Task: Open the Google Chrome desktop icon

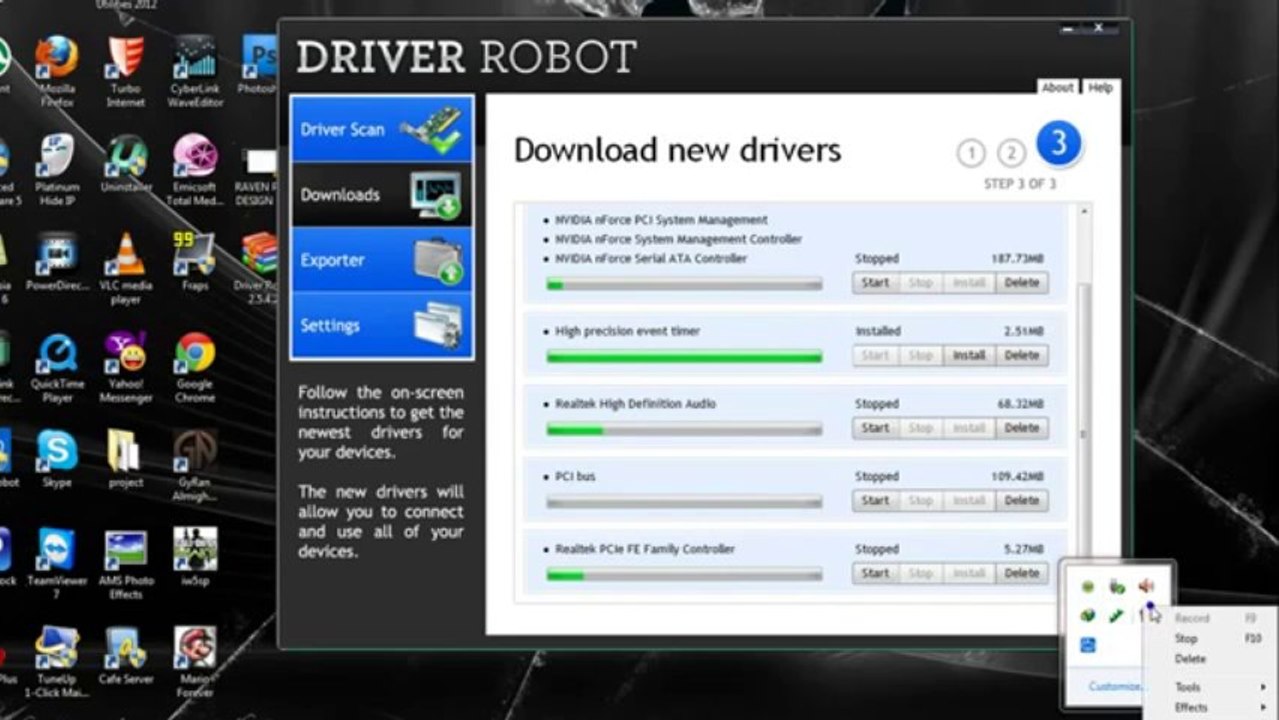Action: tap(195, 366)
